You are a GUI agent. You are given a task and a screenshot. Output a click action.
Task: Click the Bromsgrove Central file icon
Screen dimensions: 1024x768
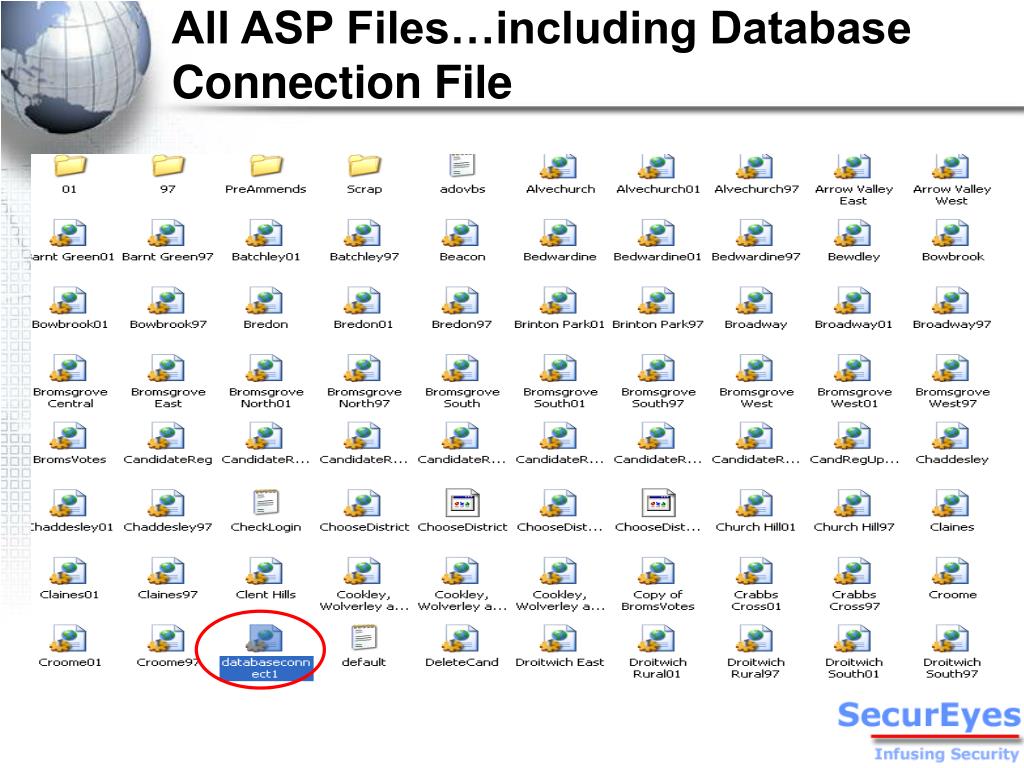pos(70,369)
